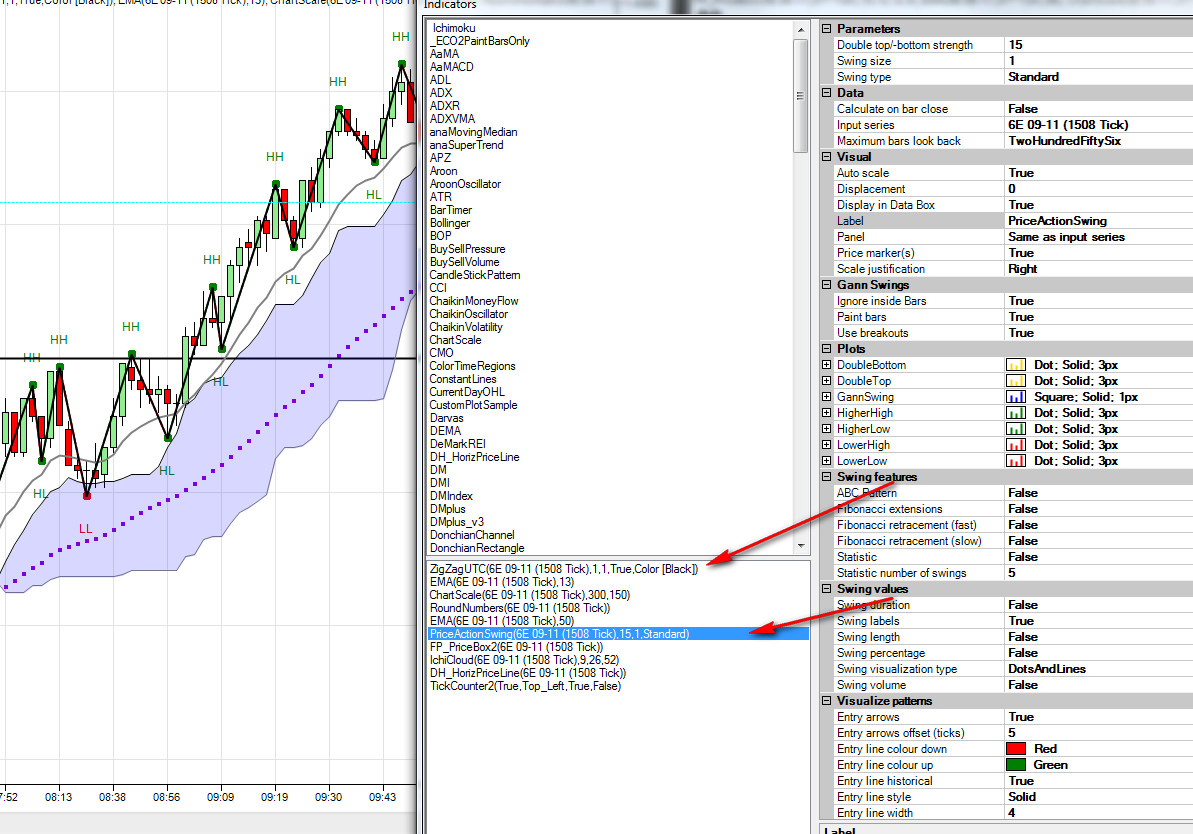This screenshot has height=834, width=1193.
Task: Select FP_PriceBox2 applied indicator
Action: tap(517, 647)
